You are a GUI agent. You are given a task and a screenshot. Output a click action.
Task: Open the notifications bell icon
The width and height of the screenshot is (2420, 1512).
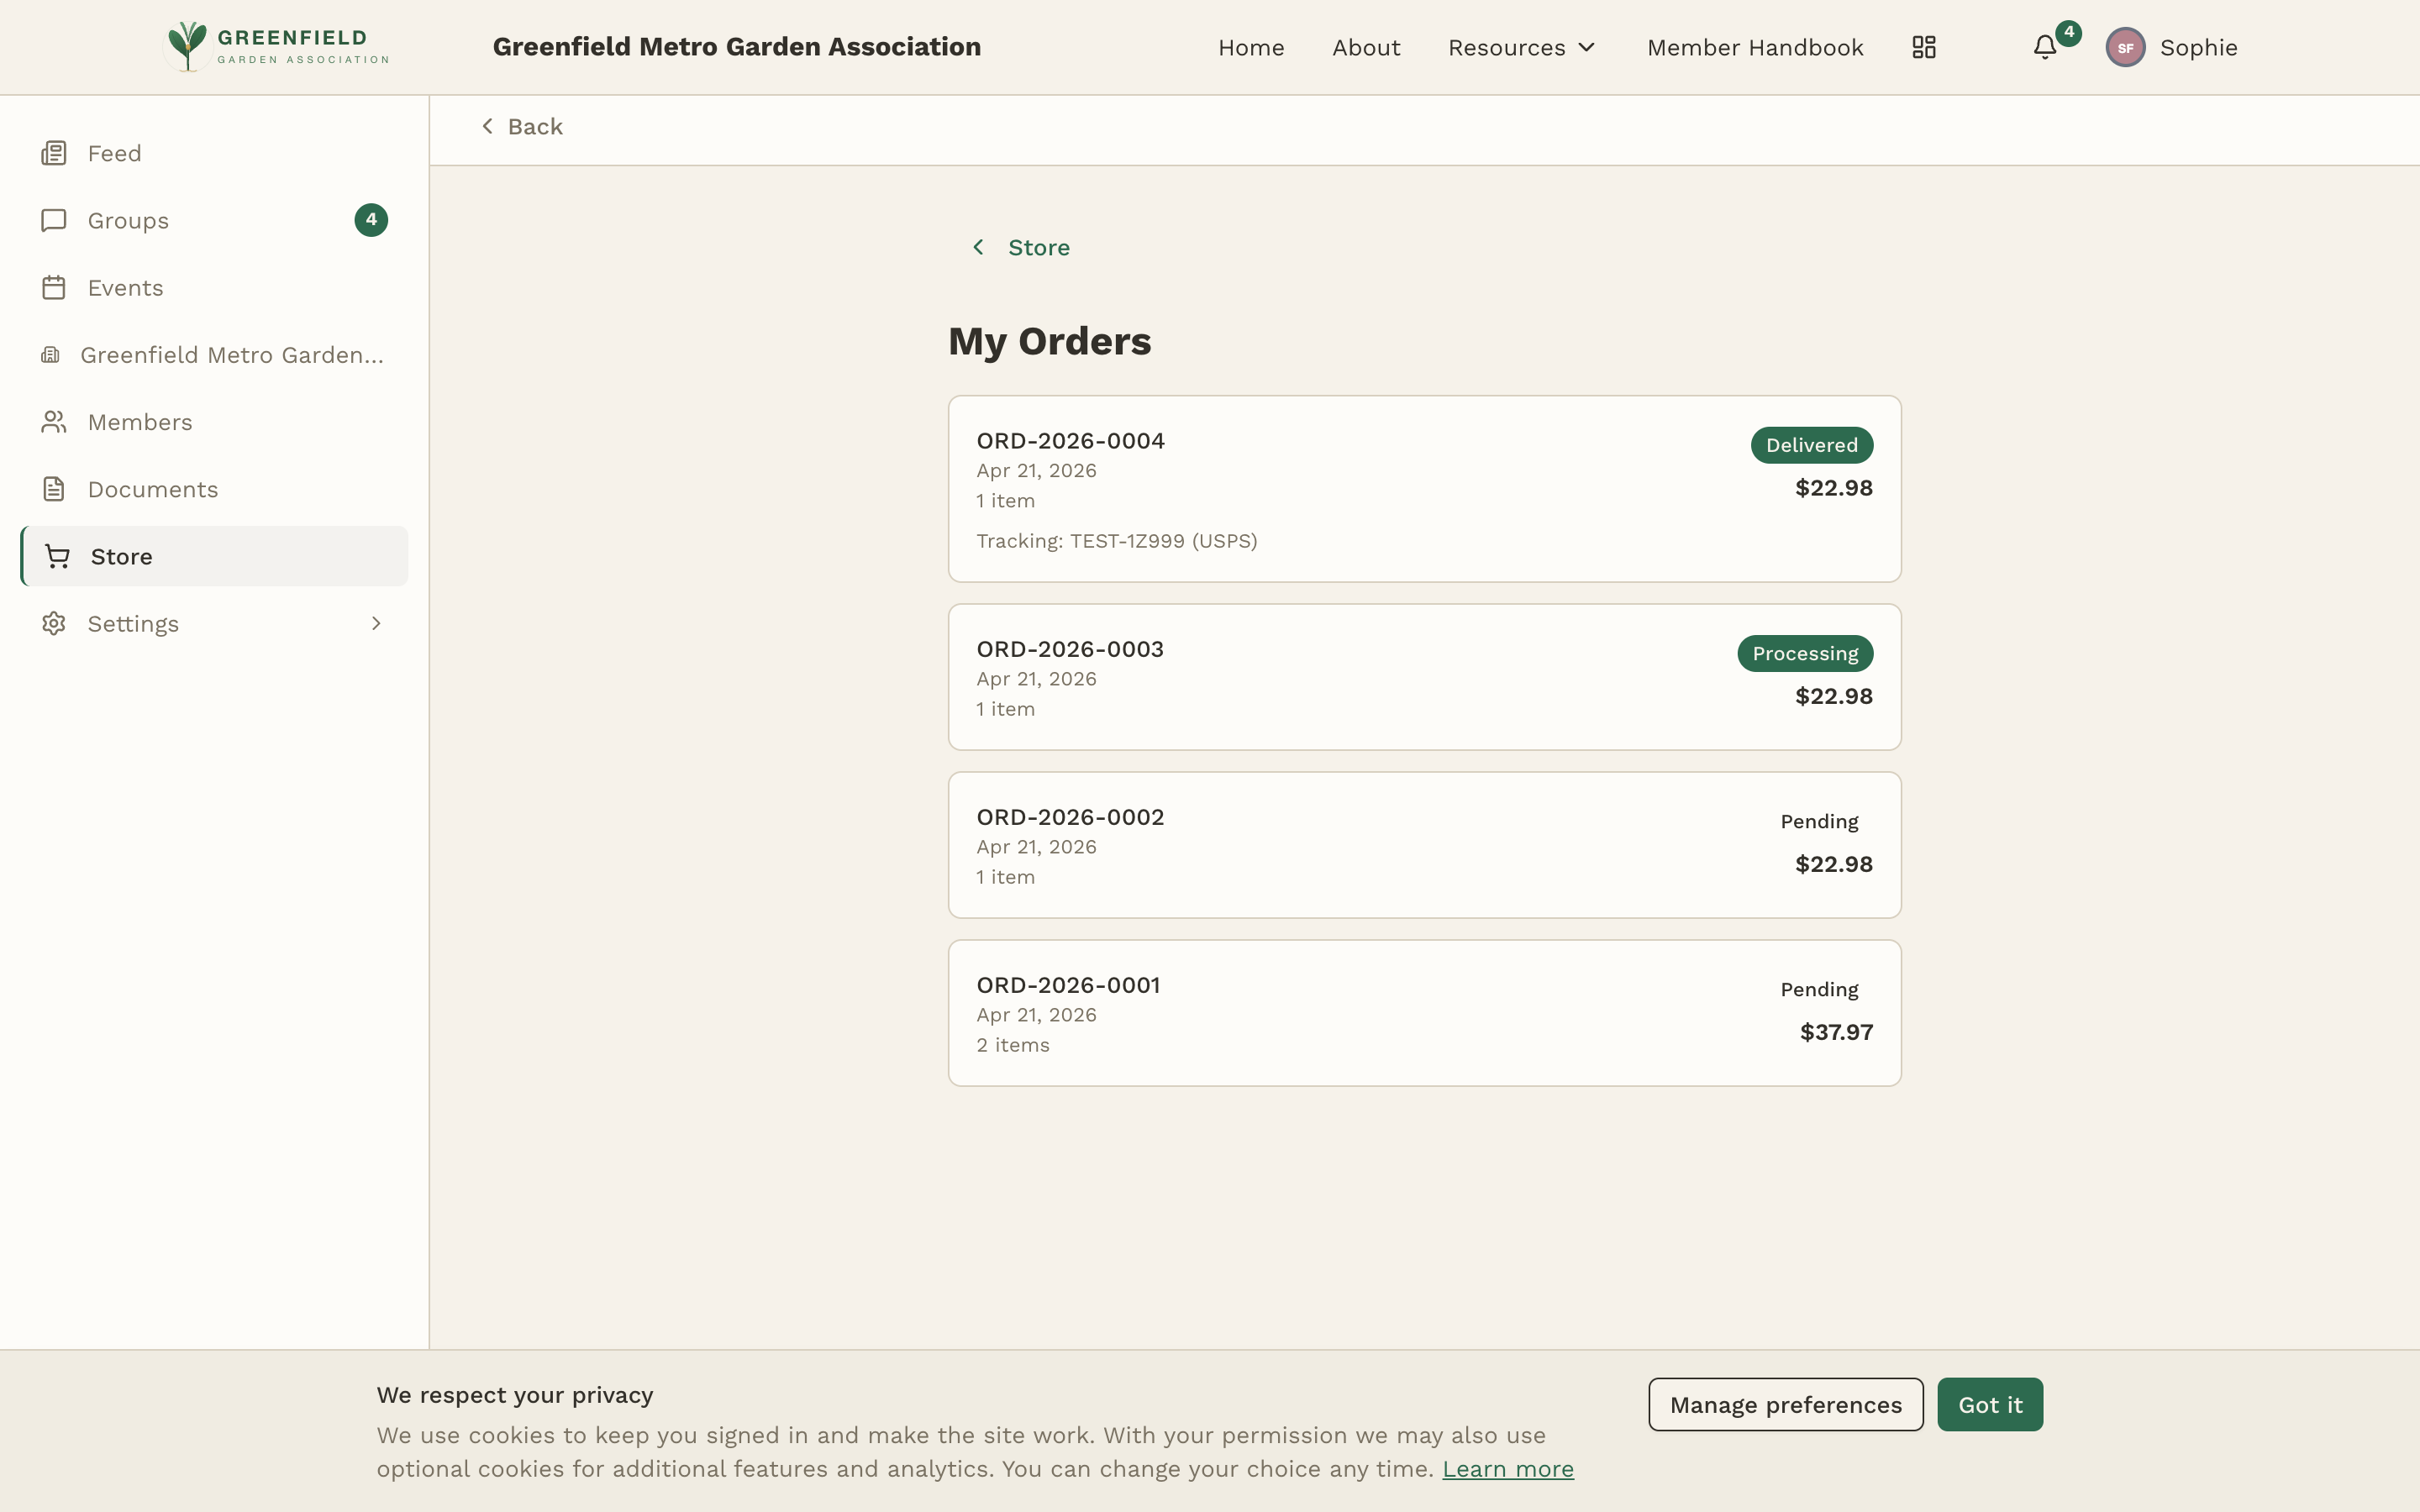tap(2044, 47)
